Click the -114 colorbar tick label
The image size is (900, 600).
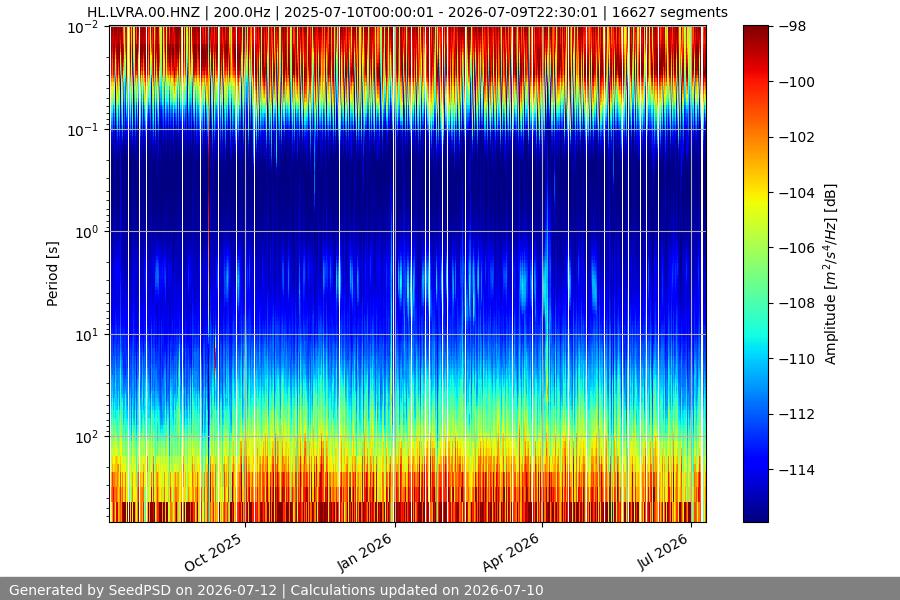point(797,470)
